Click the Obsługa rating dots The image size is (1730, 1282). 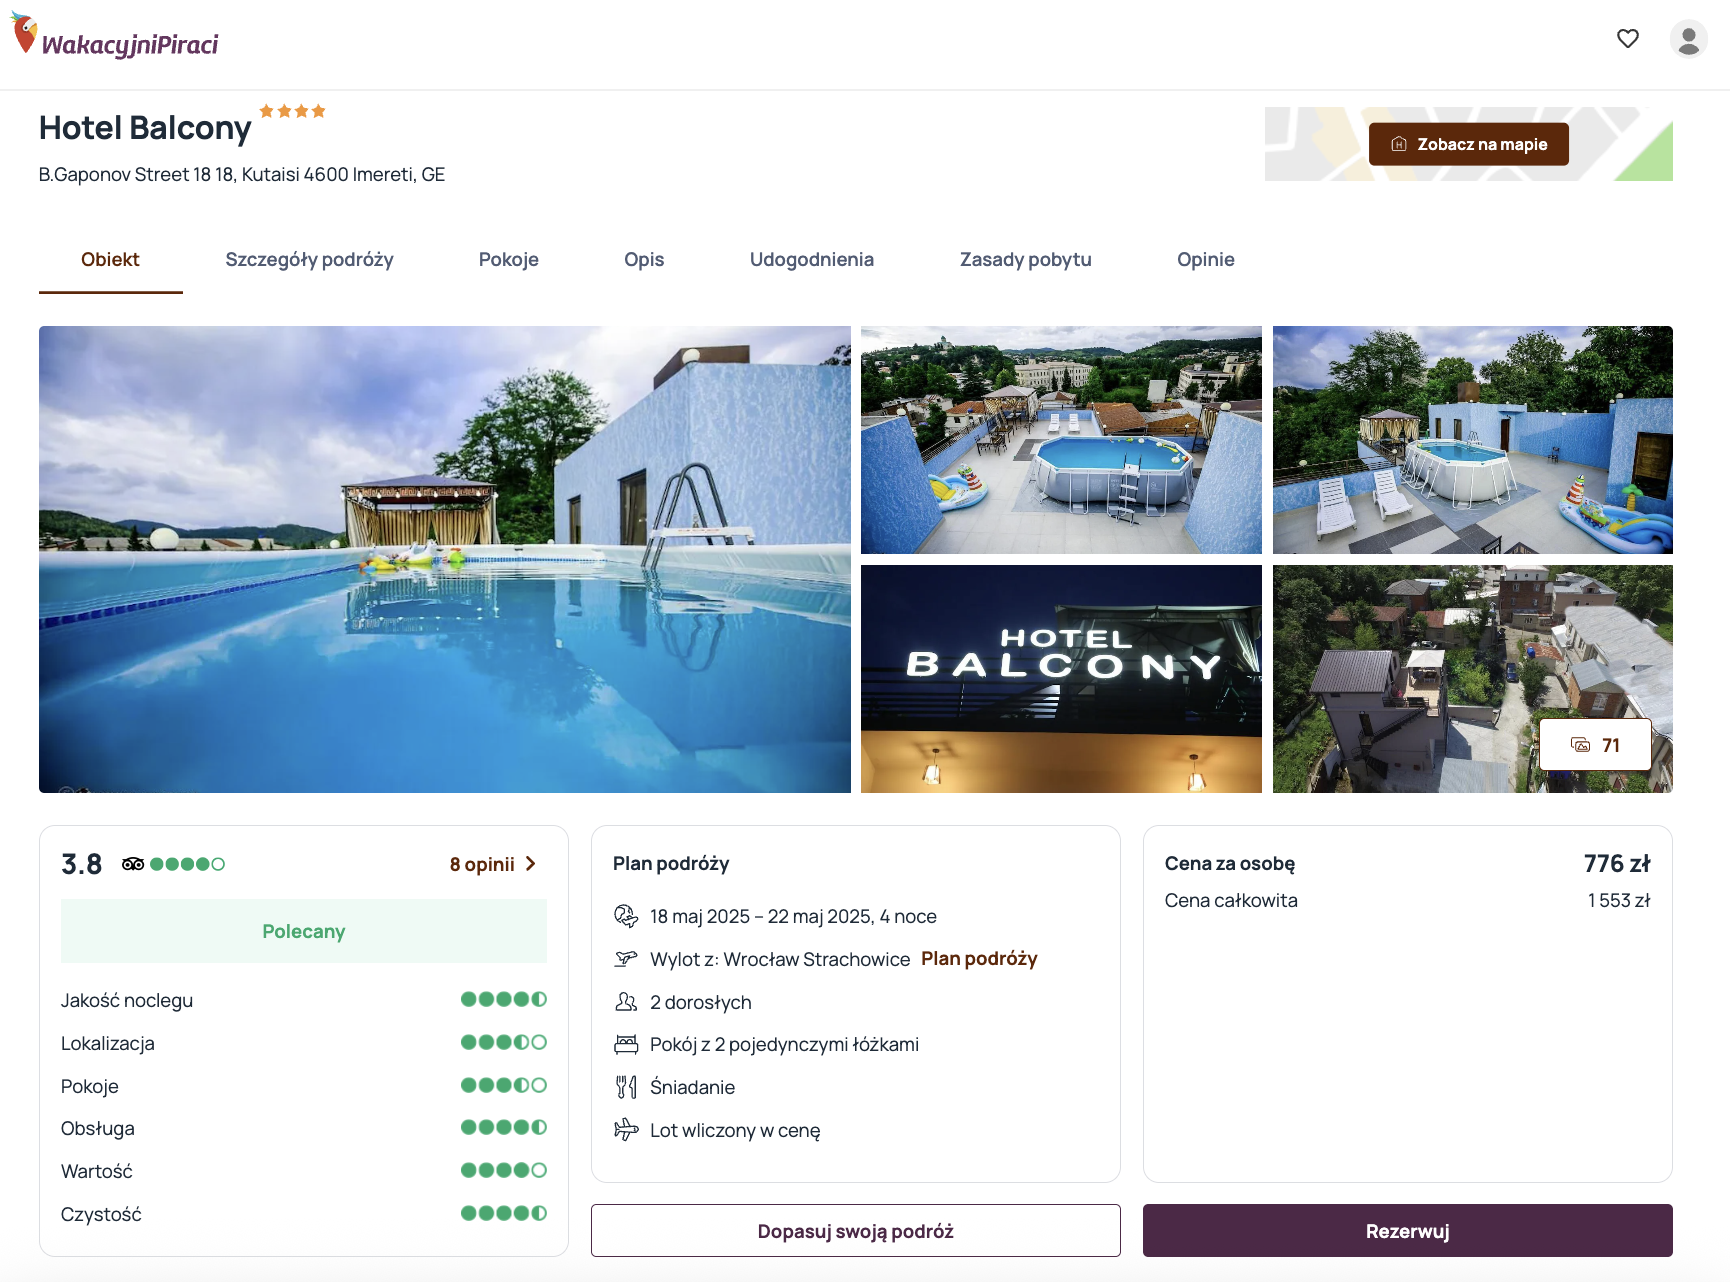[x=504, y=1127]
